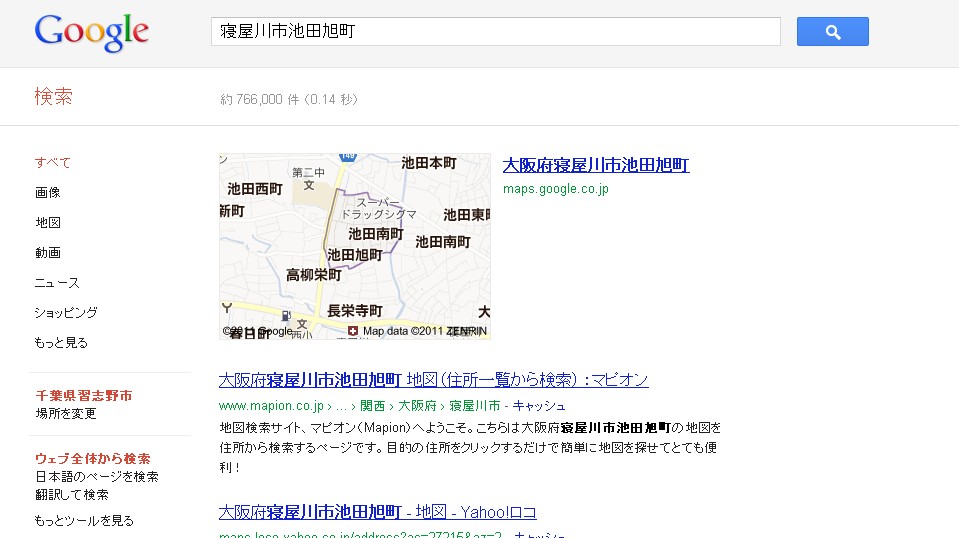Click the 長栄寺町 label on the map
The image size is (959, 538).
355,311
